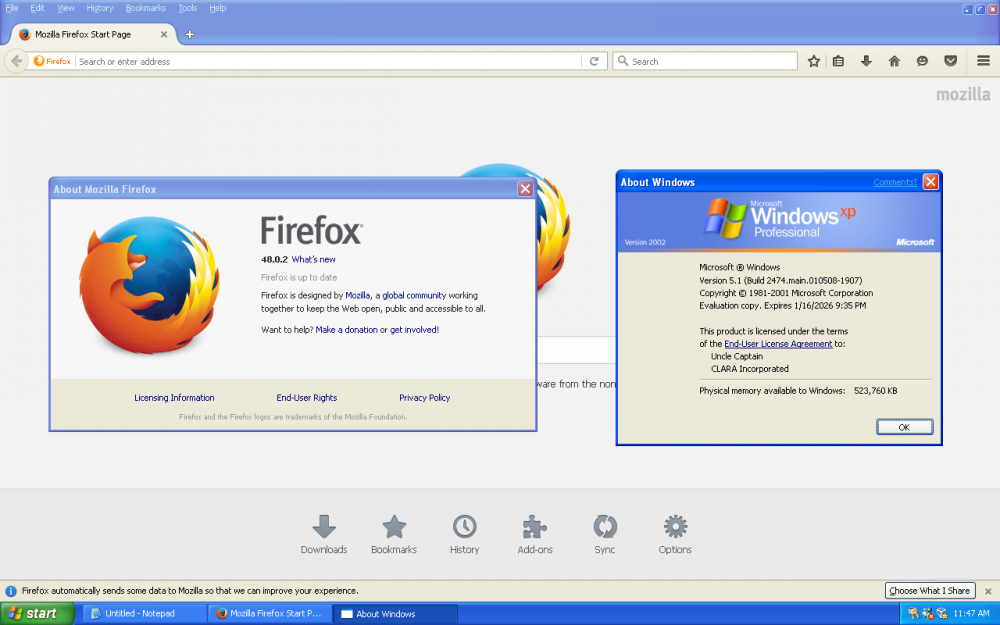
Task: Open the Pocket icon in toolbar
Action: click(x=950, y=61)
